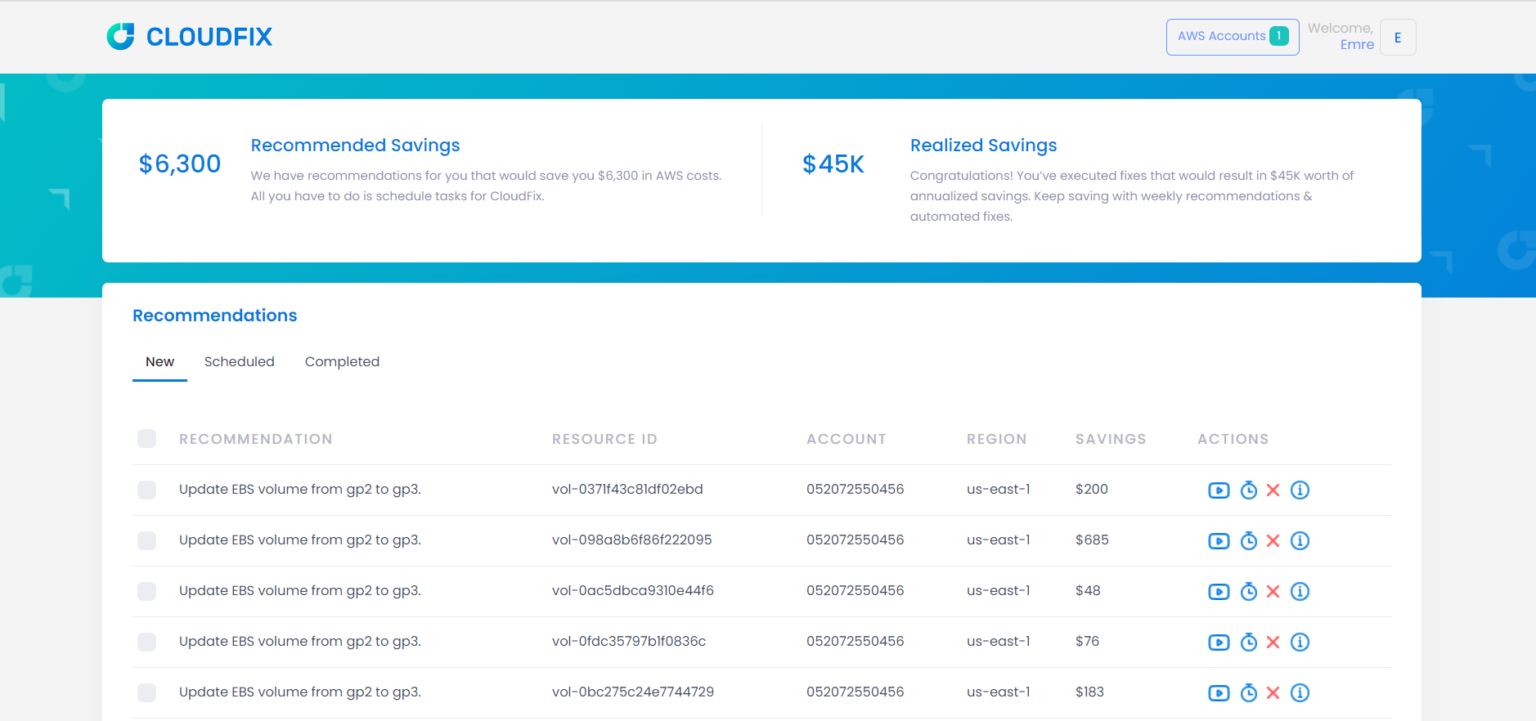Select the checkbox for the $76 savings row
Screen dimensions: 1536x721
(147, 642)
